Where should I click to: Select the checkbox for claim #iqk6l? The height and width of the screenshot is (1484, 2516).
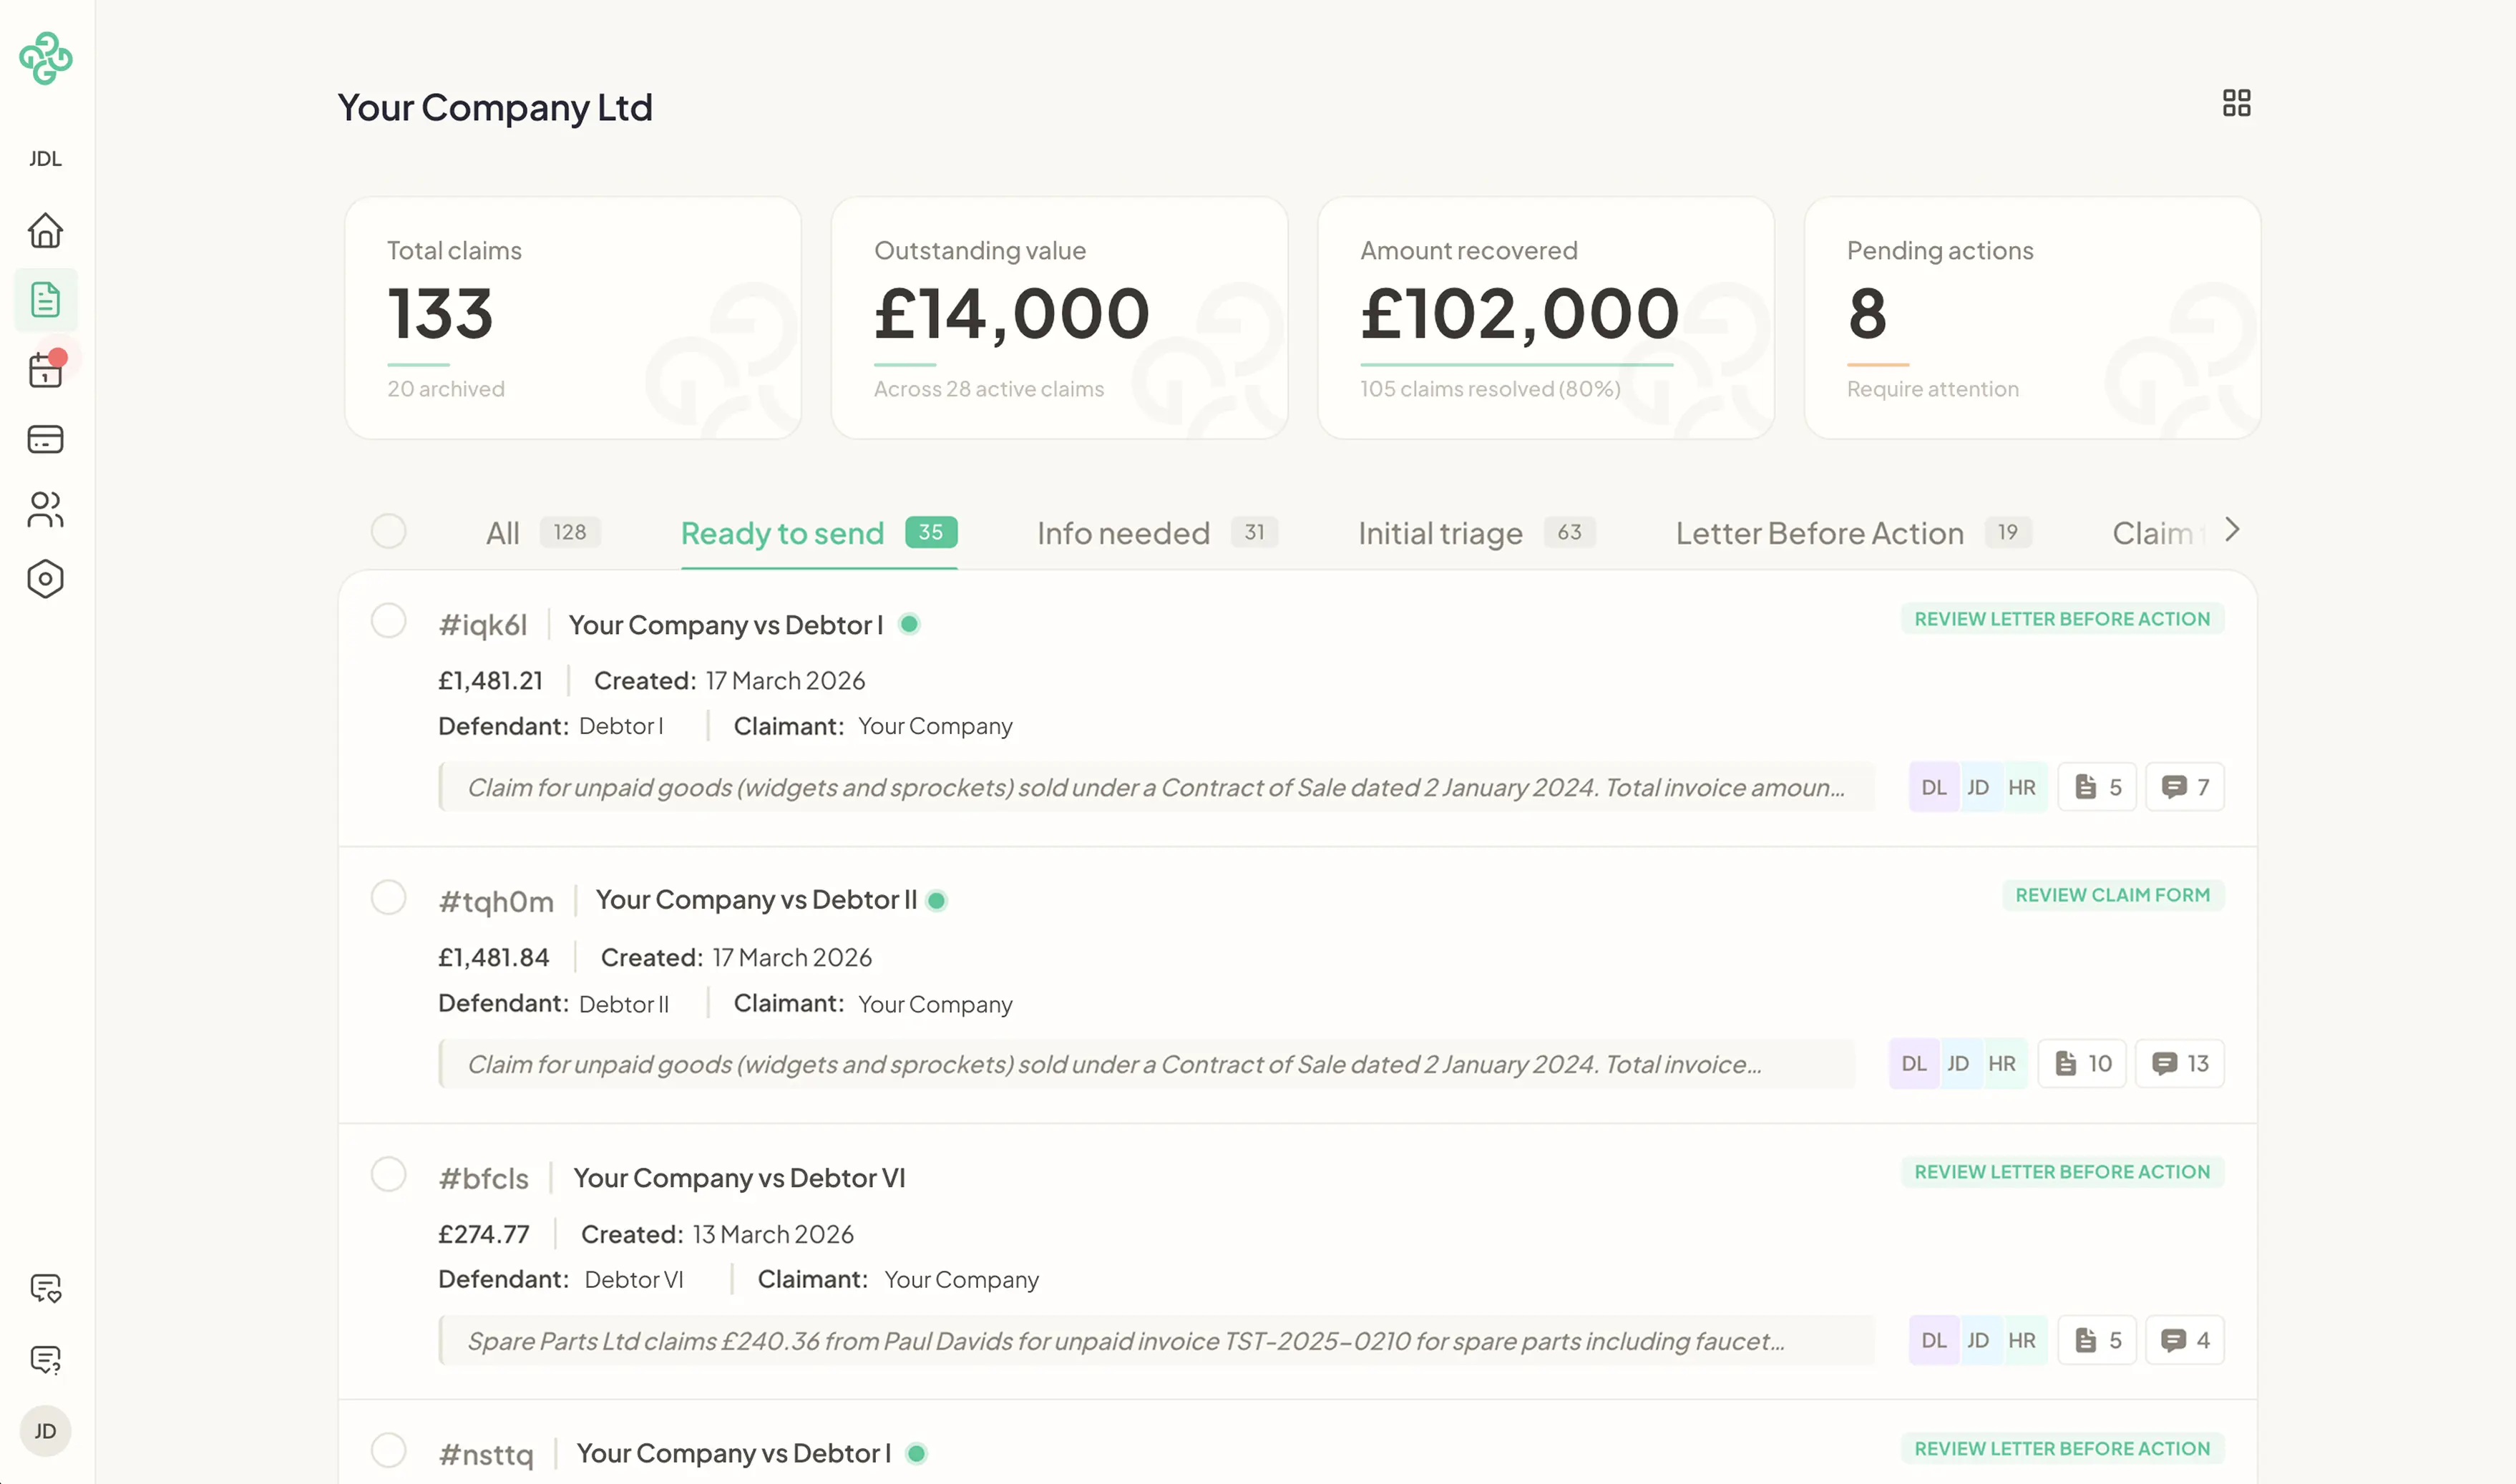pos(388,620)
